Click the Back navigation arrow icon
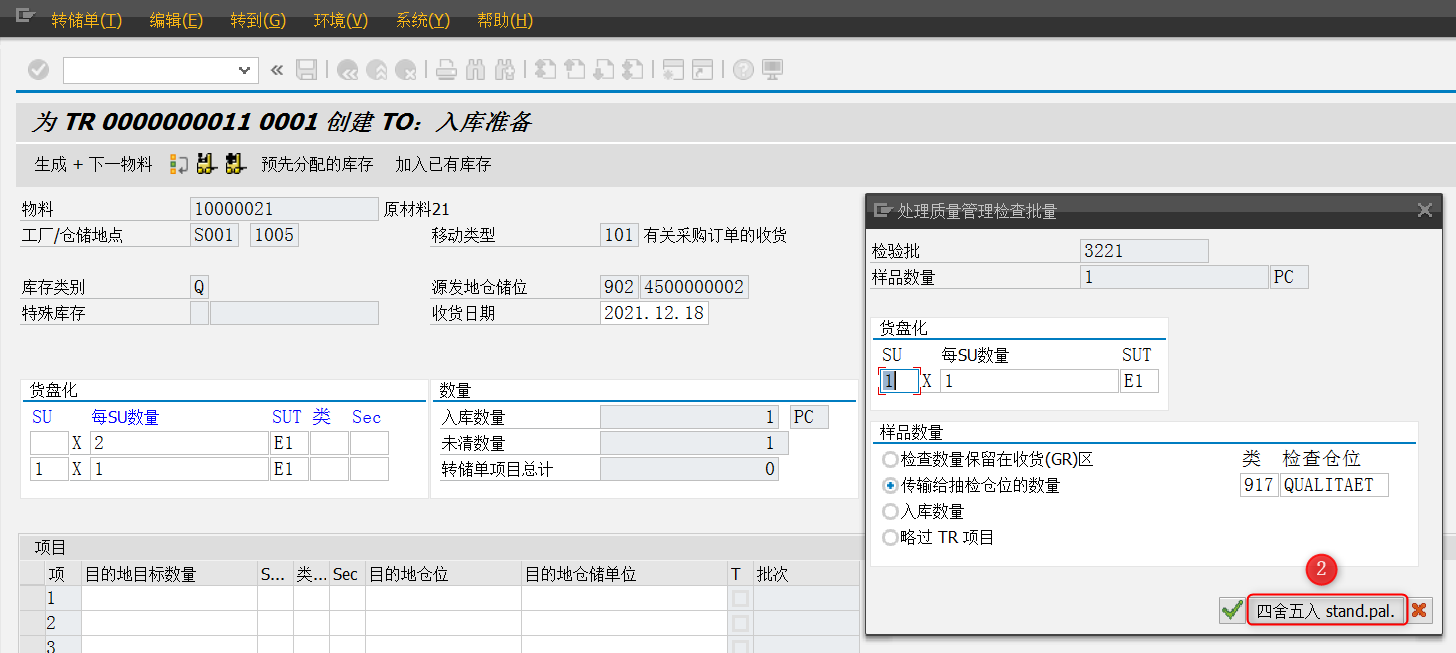Viewport: 1456px width, 653px height. (x=348, y=69)
